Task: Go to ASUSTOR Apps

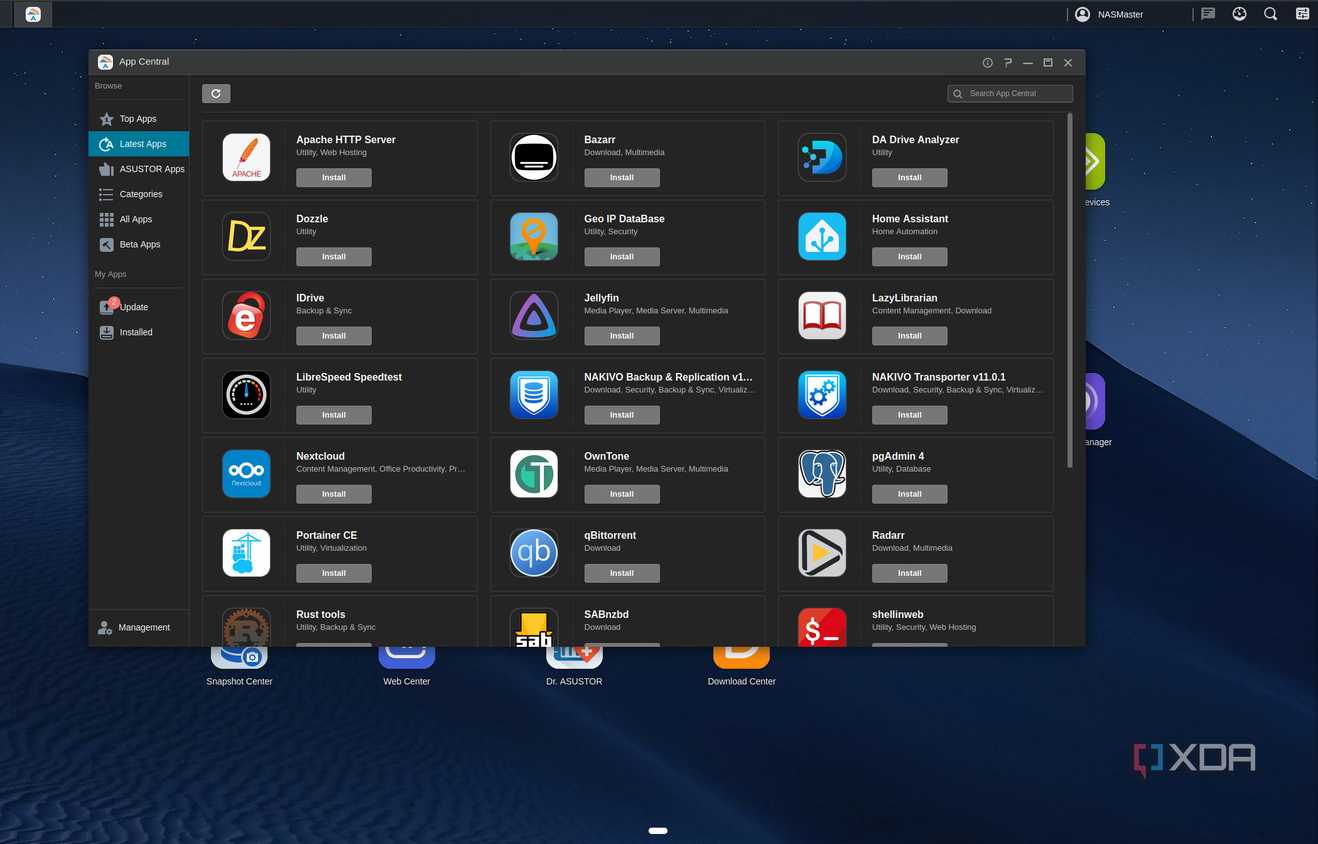Action: [138, 169]
